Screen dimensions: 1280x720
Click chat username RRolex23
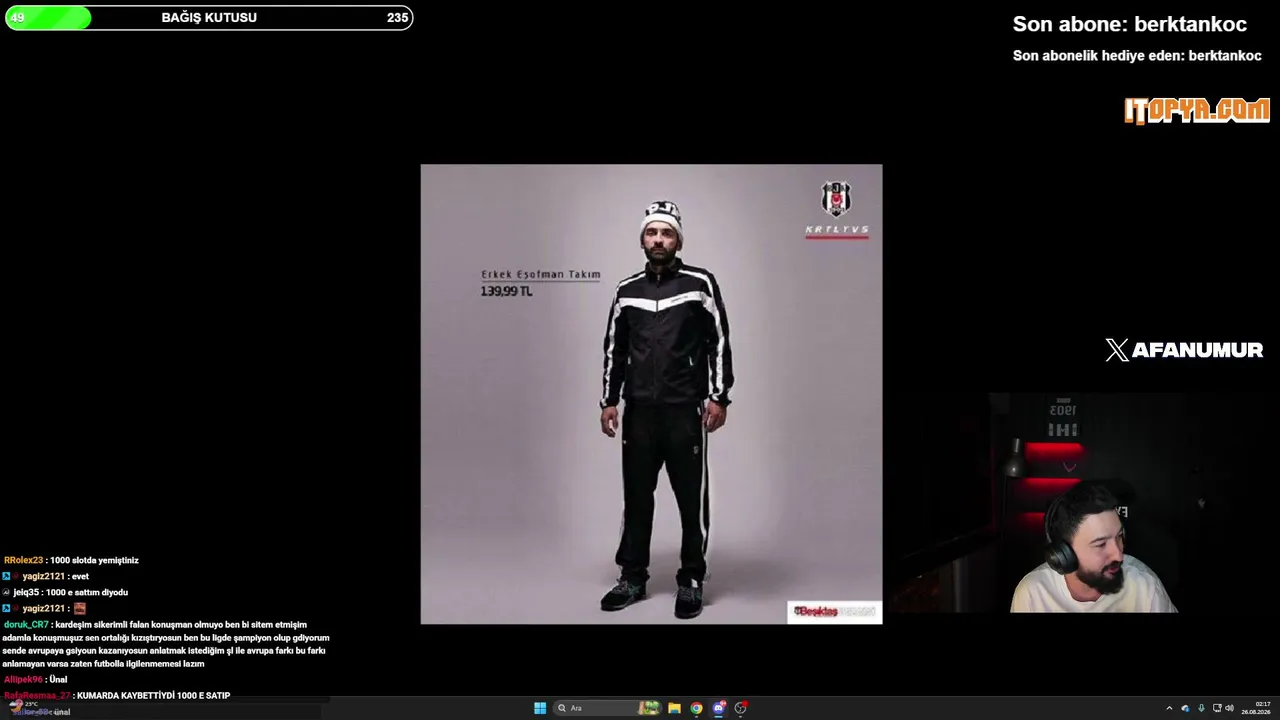point(23,561)
